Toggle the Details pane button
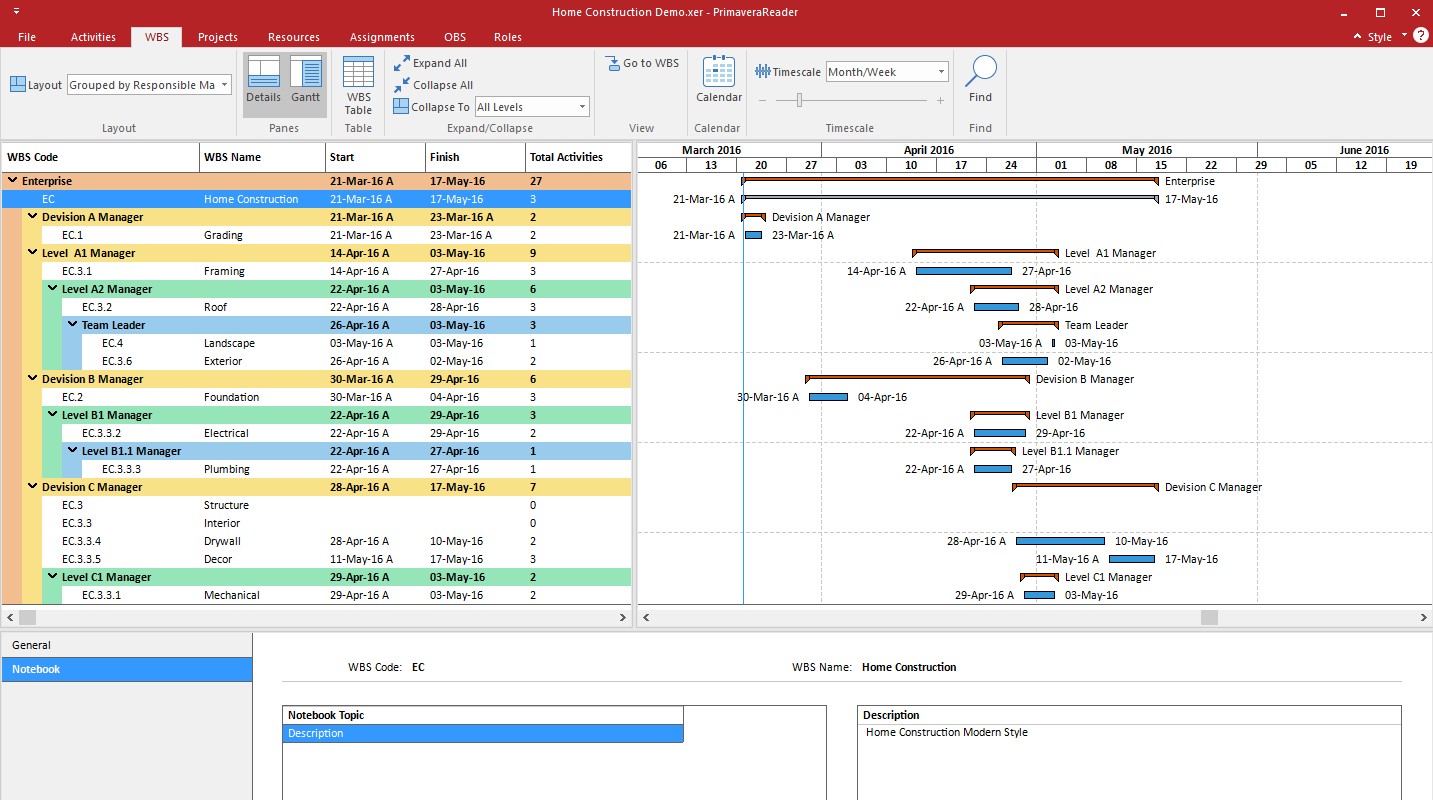1433x800 pixels. click(x=264, y=80)
